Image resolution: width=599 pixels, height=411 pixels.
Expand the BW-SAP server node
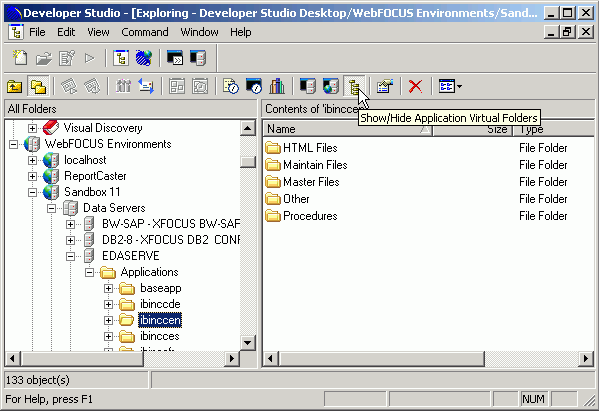[70, 224]
